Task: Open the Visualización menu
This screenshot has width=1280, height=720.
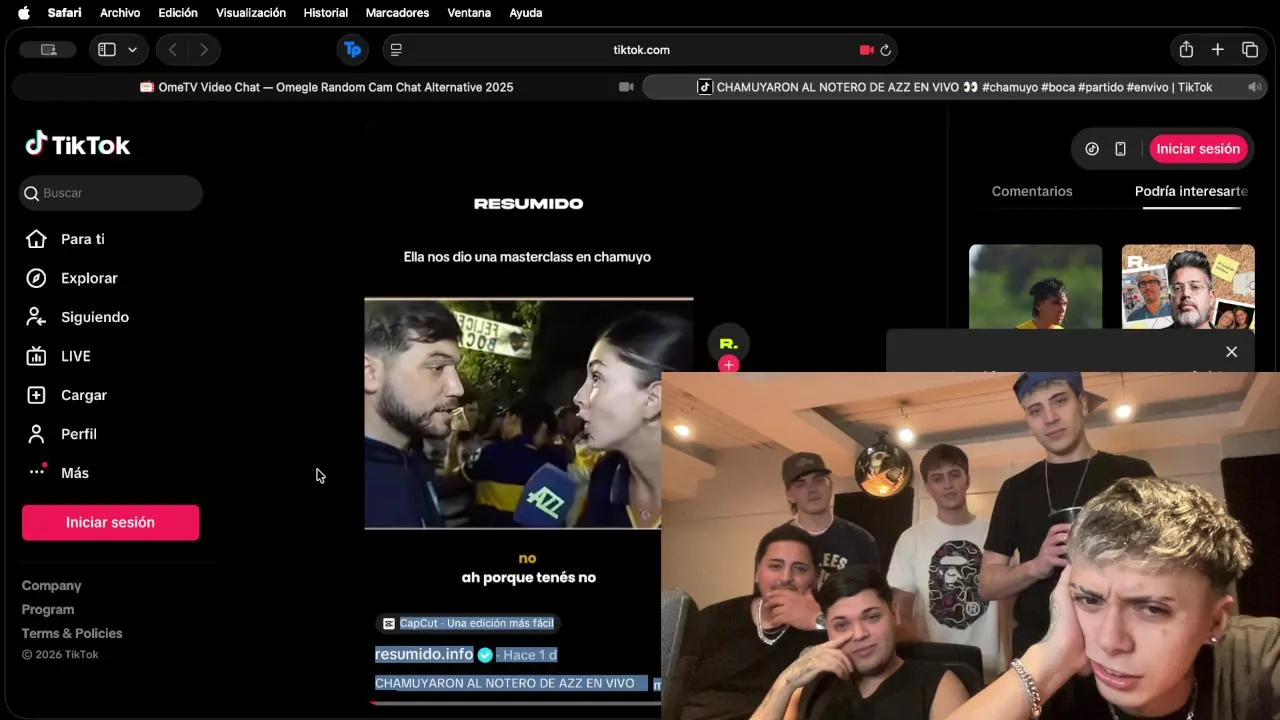Action: pyautogui.click(x=251, y=13)
